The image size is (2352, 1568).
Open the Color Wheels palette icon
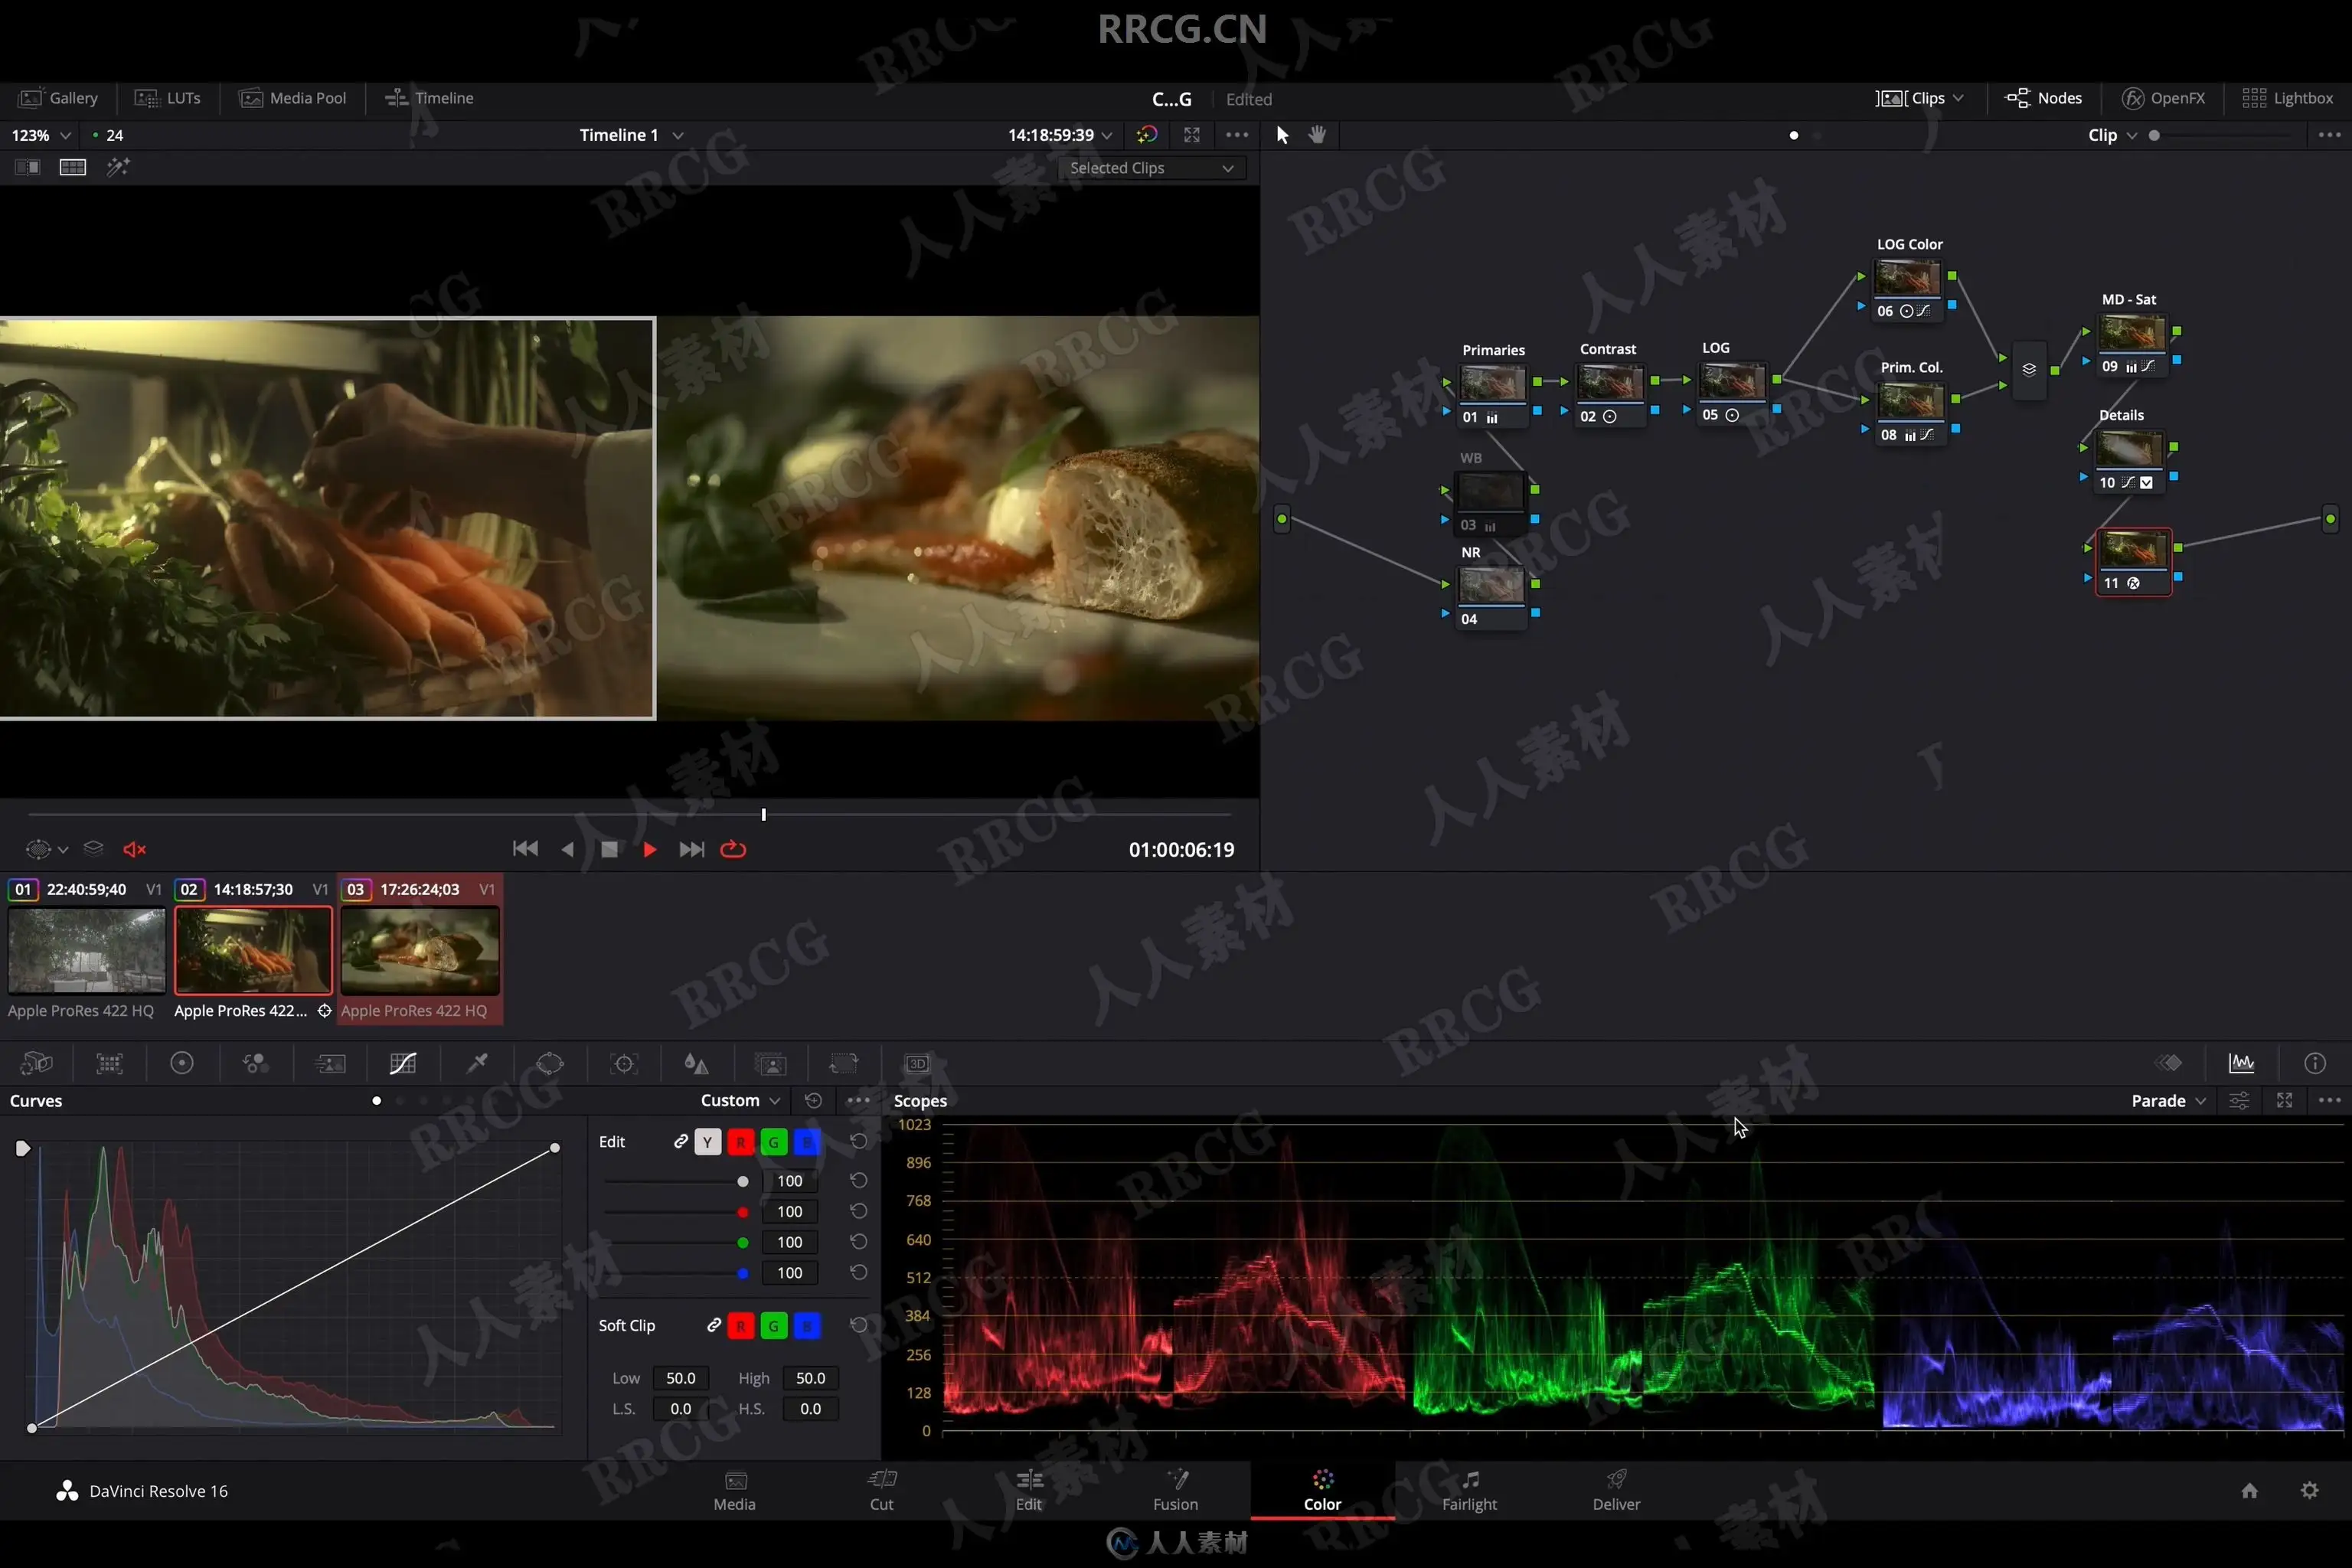(182, 1063)
